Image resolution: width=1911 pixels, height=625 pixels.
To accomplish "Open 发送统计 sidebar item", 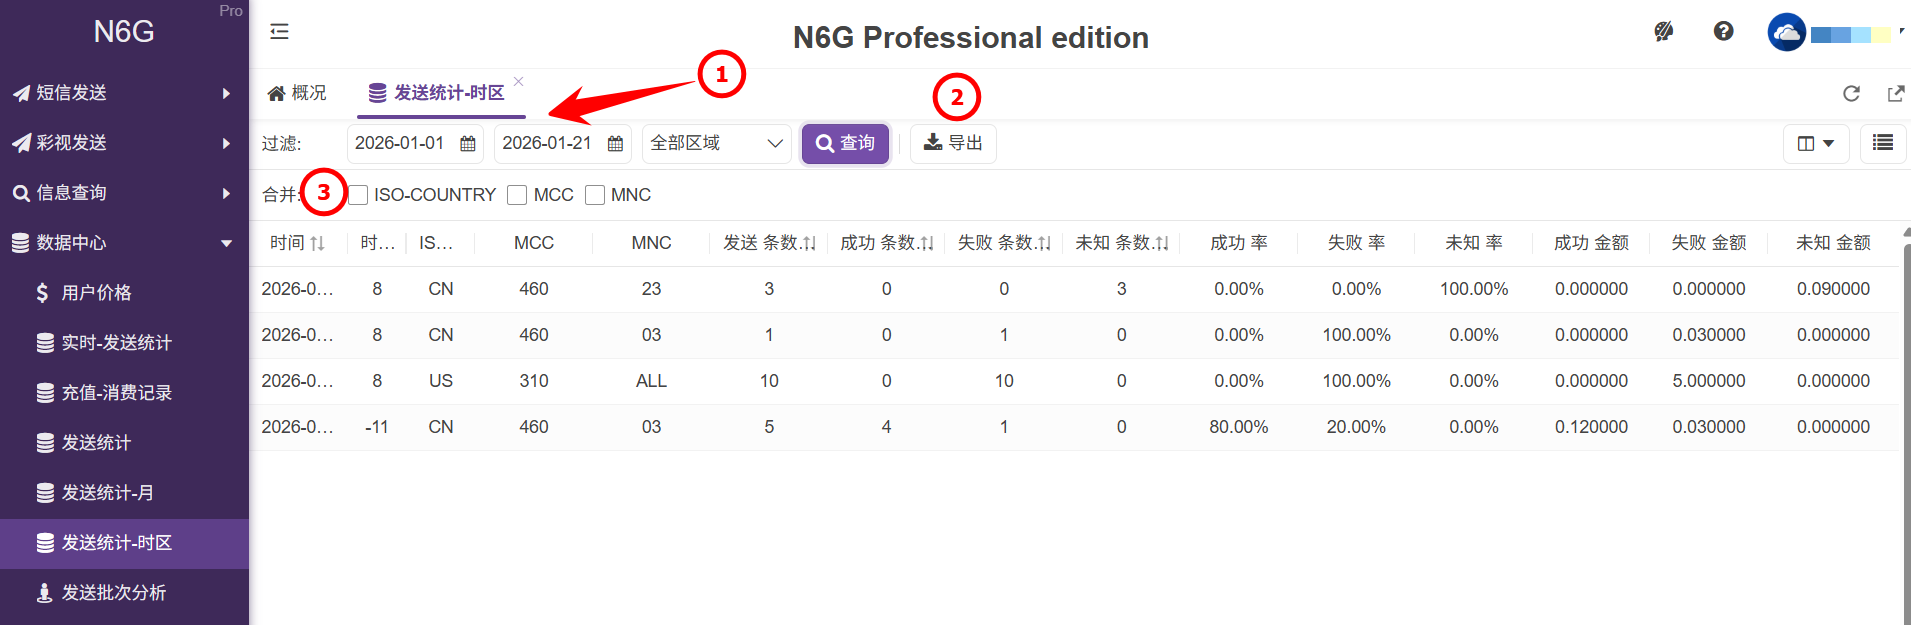I will click(x=124, y=443).
